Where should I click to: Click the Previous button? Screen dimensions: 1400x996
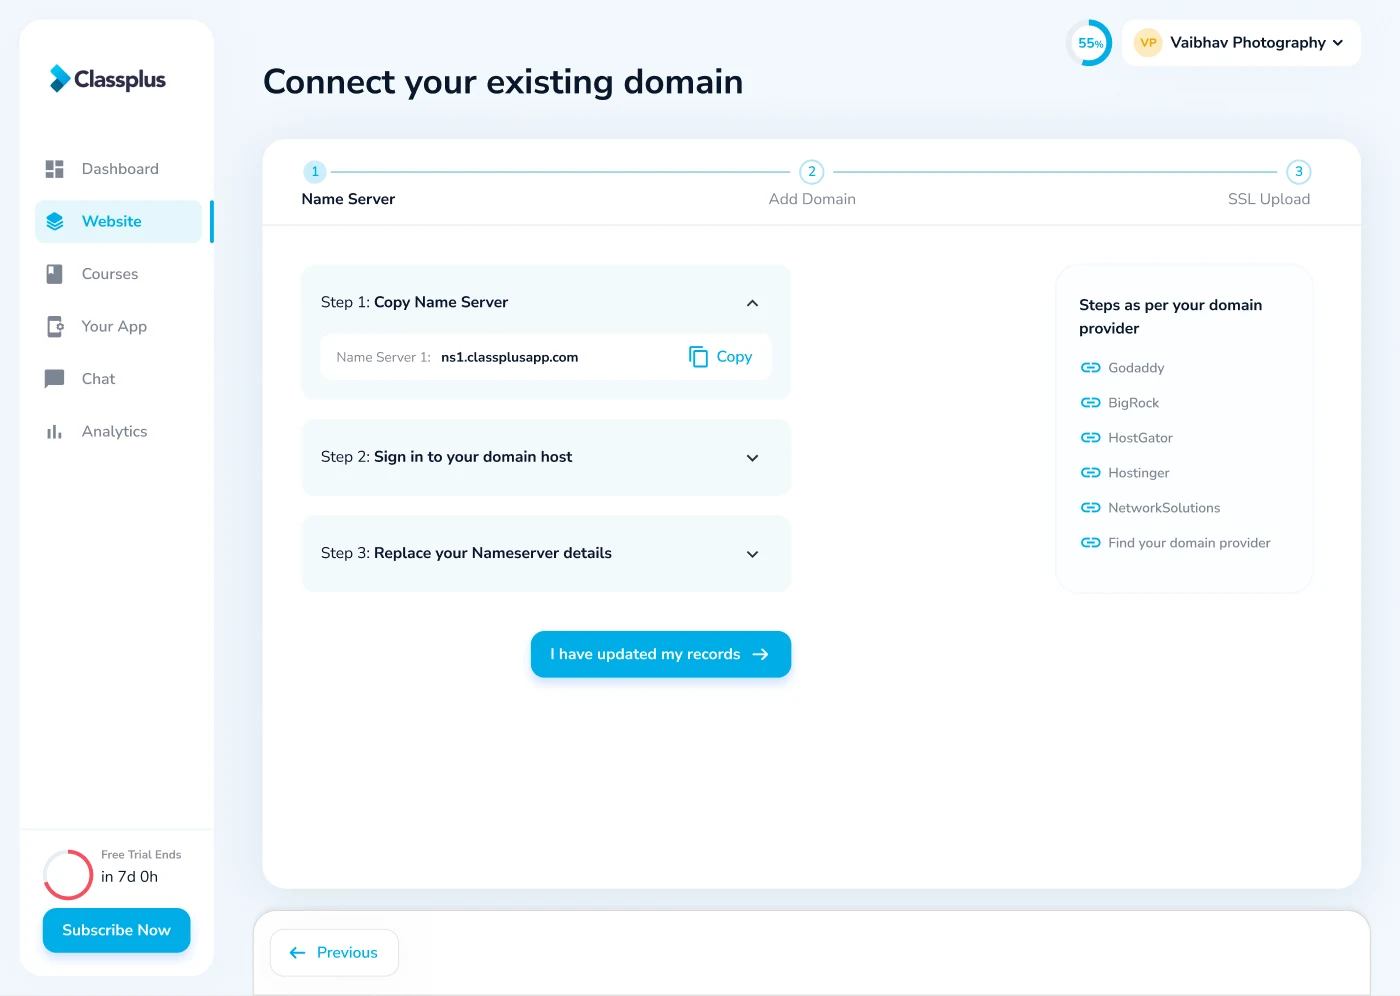(x=334, y=953)
